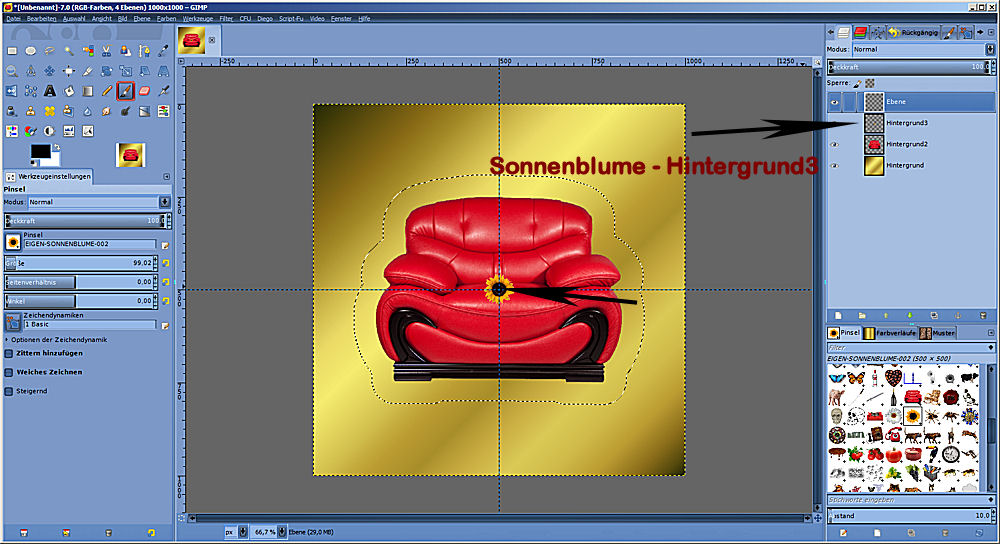This screenshot has height=544, width=1000.
Task: Select the Rectangle Select tool
Action: point(12,50)
